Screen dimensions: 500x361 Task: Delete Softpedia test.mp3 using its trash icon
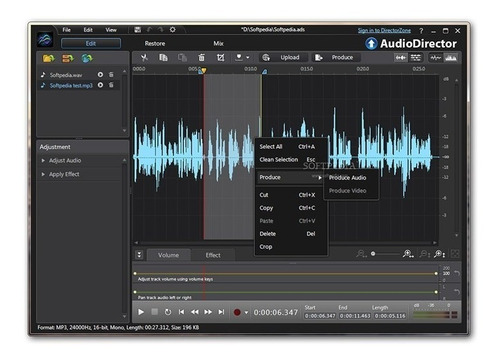point(111,85)
